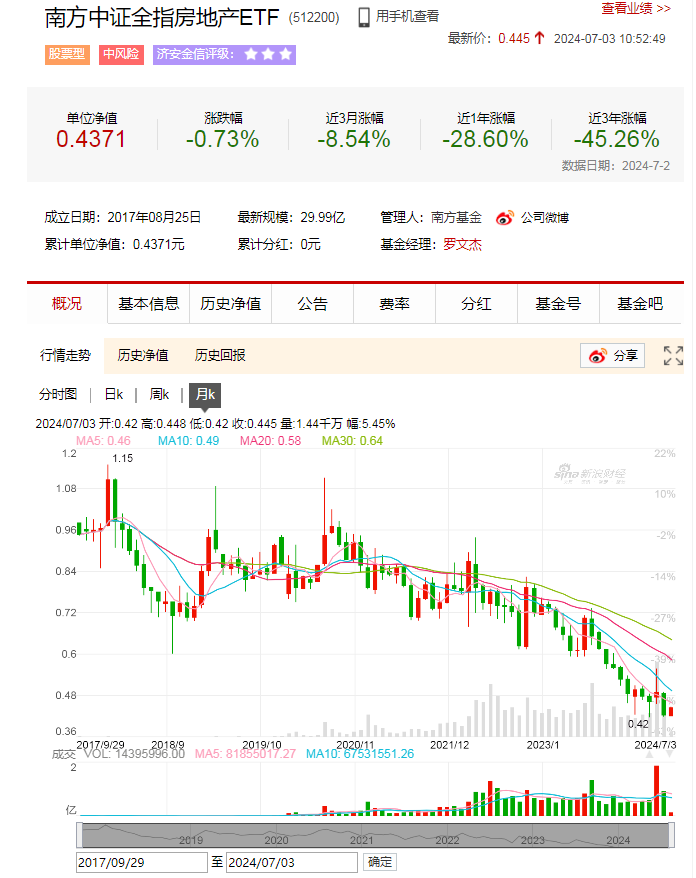Click the 成立日期: 2017年08月25日 text
The image size is (696, 878).
click(123, 217)
